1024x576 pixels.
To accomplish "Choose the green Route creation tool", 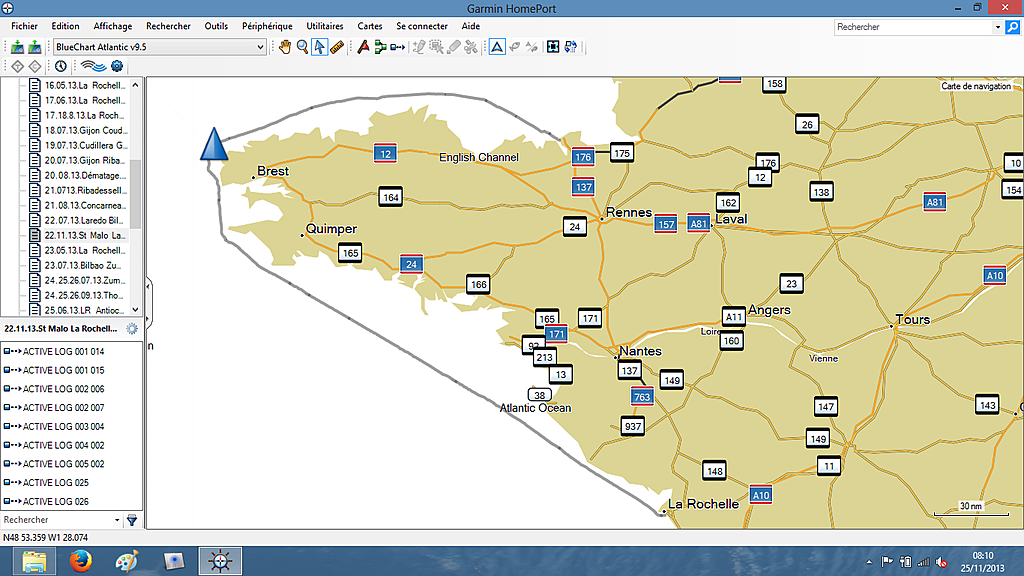I will click(380, 47).
